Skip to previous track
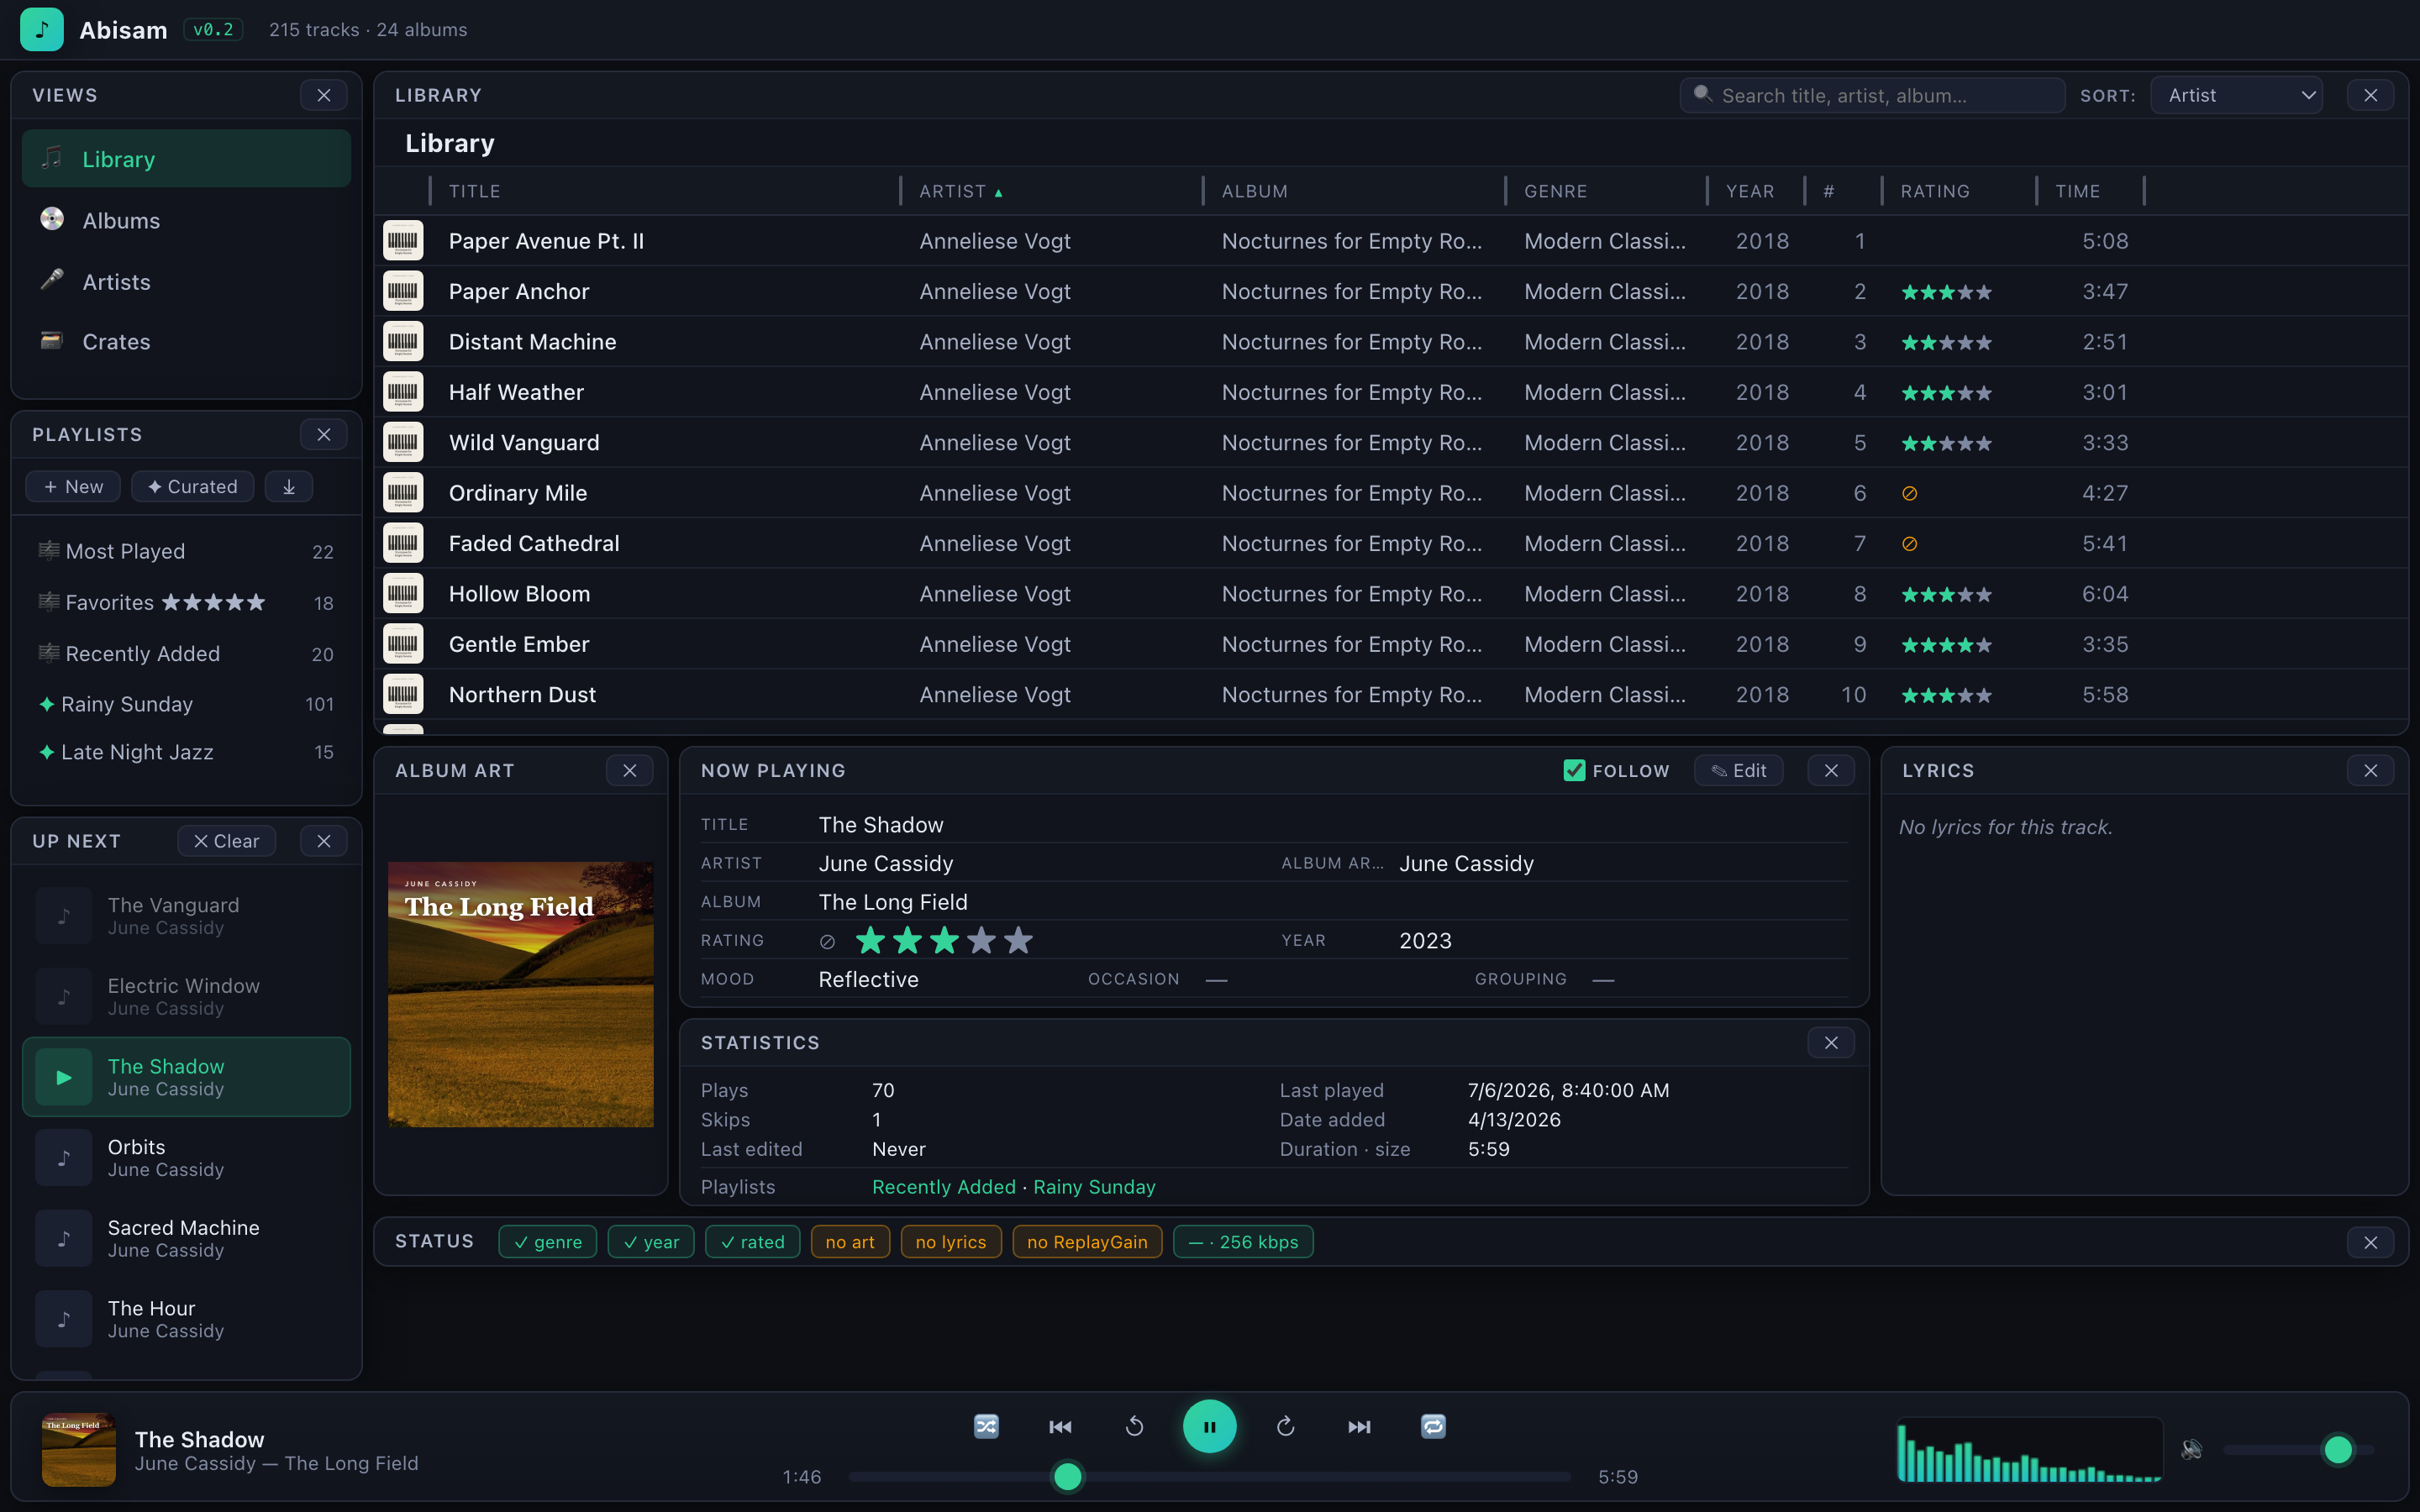 [1060, 1426]
